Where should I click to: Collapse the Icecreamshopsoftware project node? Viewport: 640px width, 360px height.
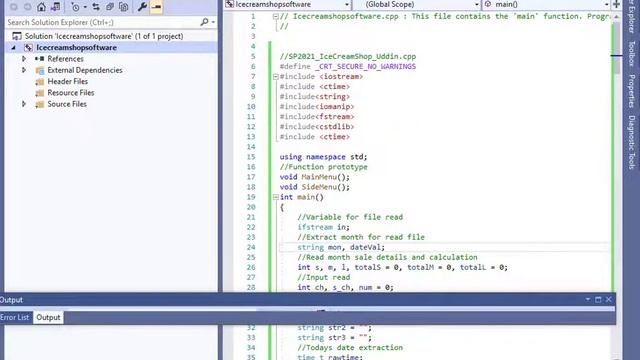point(14,48)
